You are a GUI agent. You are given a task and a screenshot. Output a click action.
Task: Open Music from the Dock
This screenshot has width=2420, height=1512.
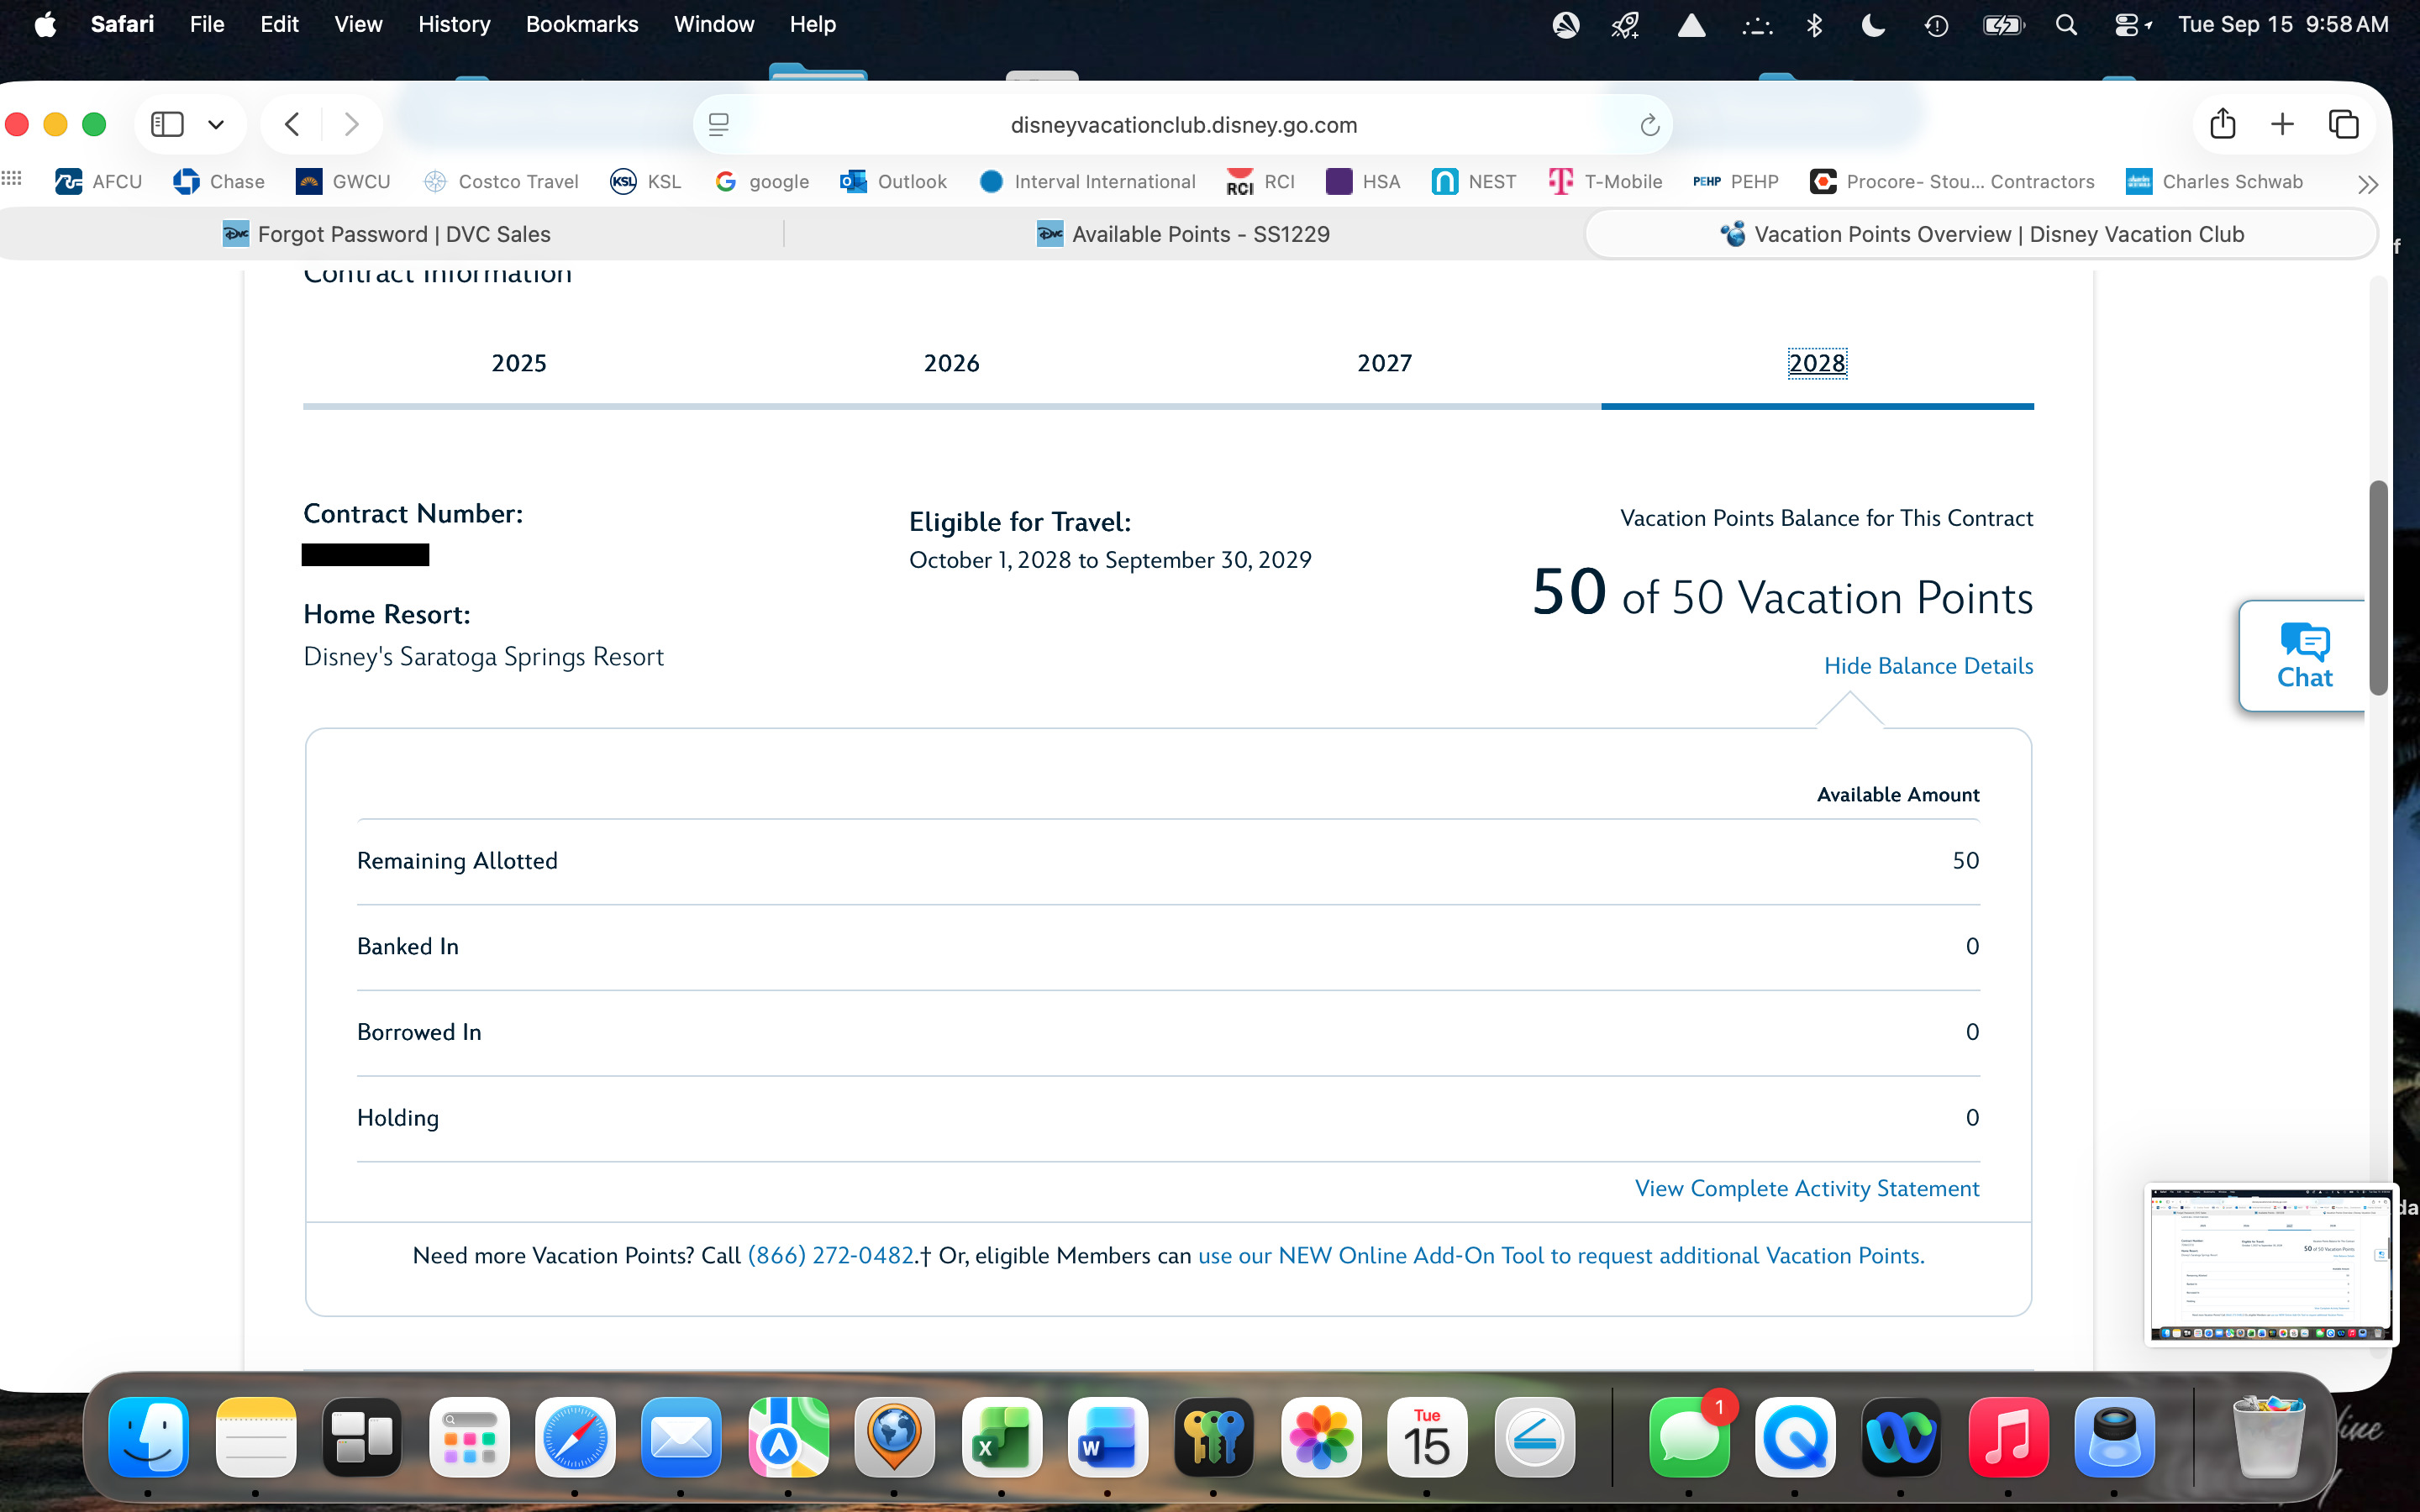pyautogui.click(x=2008, y=1438)
